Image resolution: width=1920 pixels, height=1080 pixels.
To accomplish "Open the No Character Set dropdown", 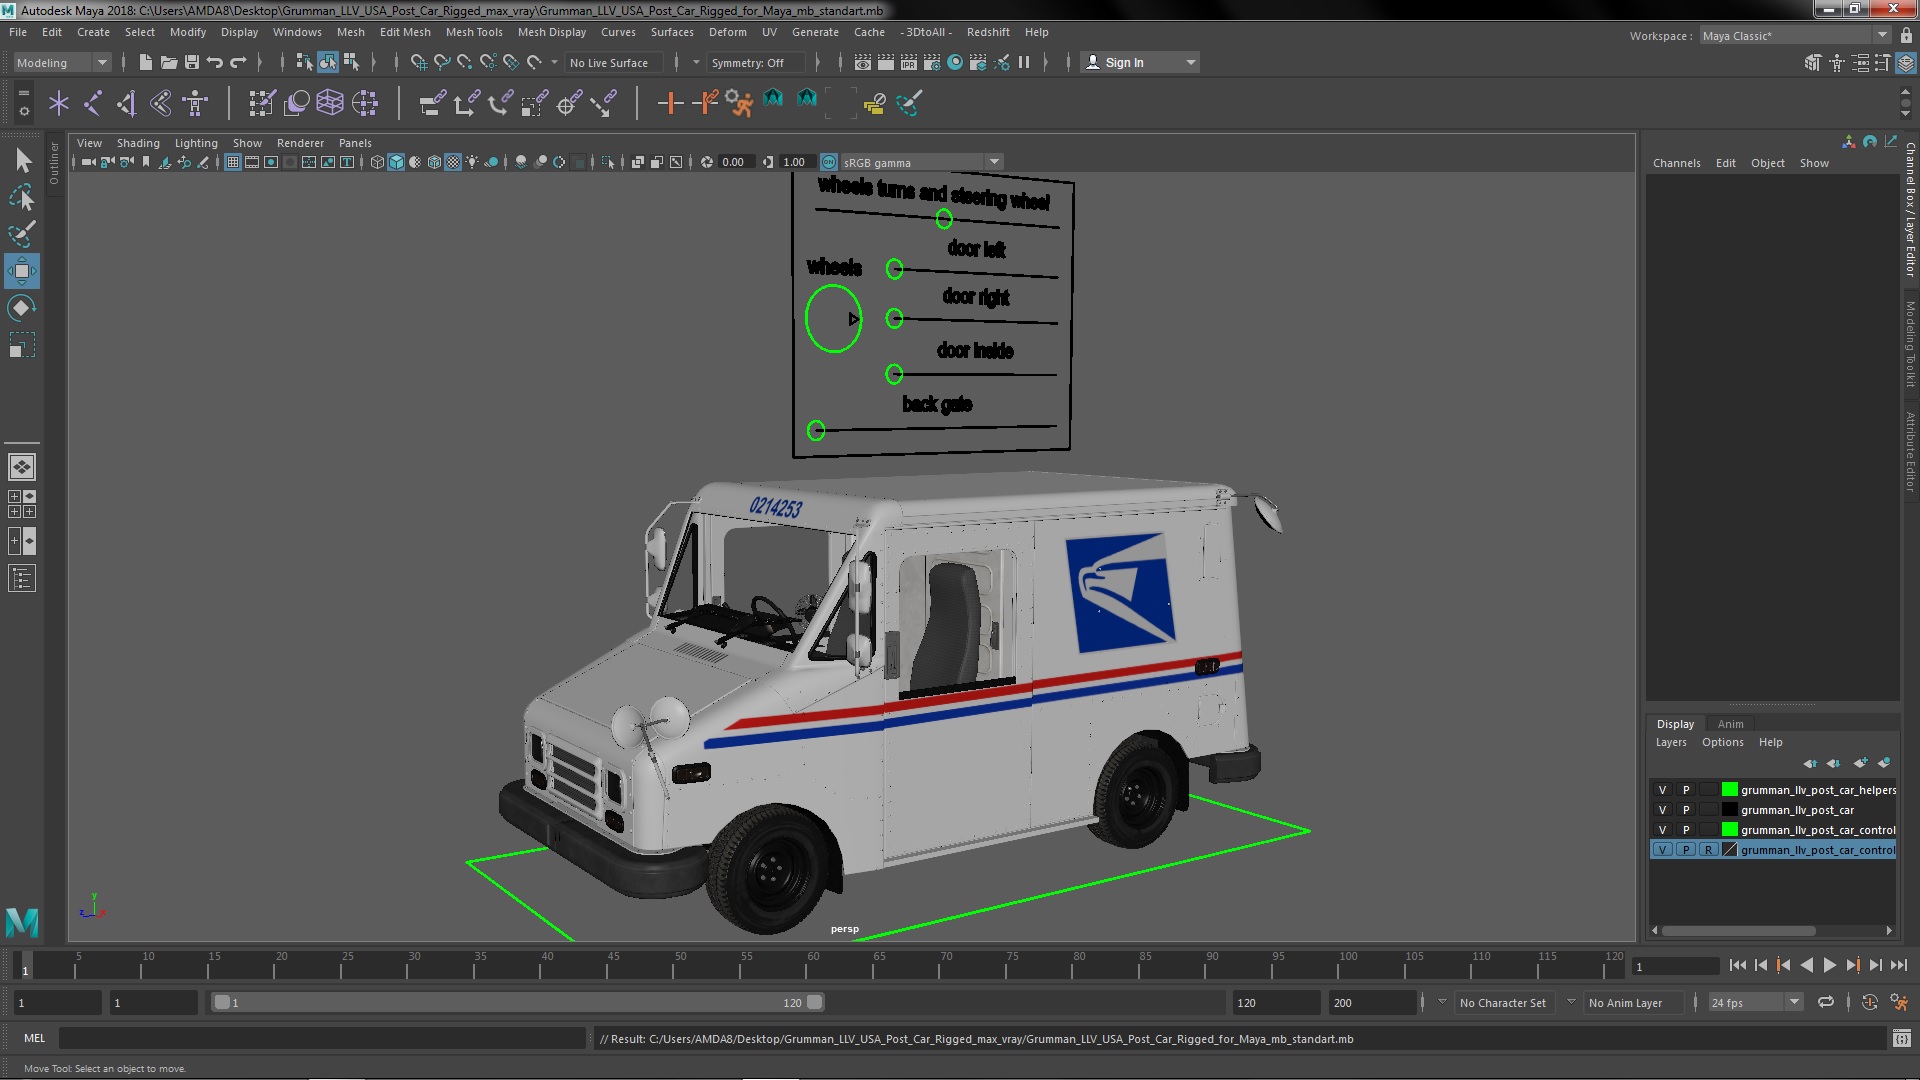I will (x=1503, y=1002).
